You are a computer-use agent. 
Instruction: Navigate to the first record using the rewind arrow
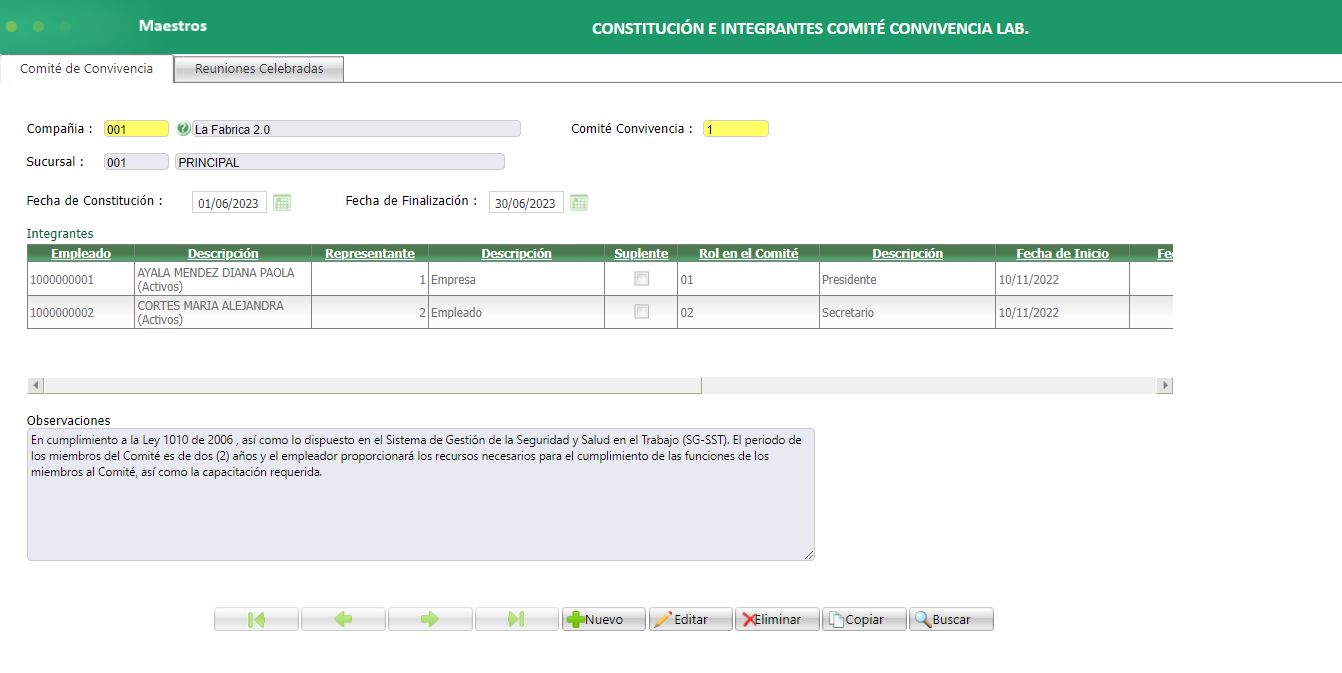pos(256,618)
